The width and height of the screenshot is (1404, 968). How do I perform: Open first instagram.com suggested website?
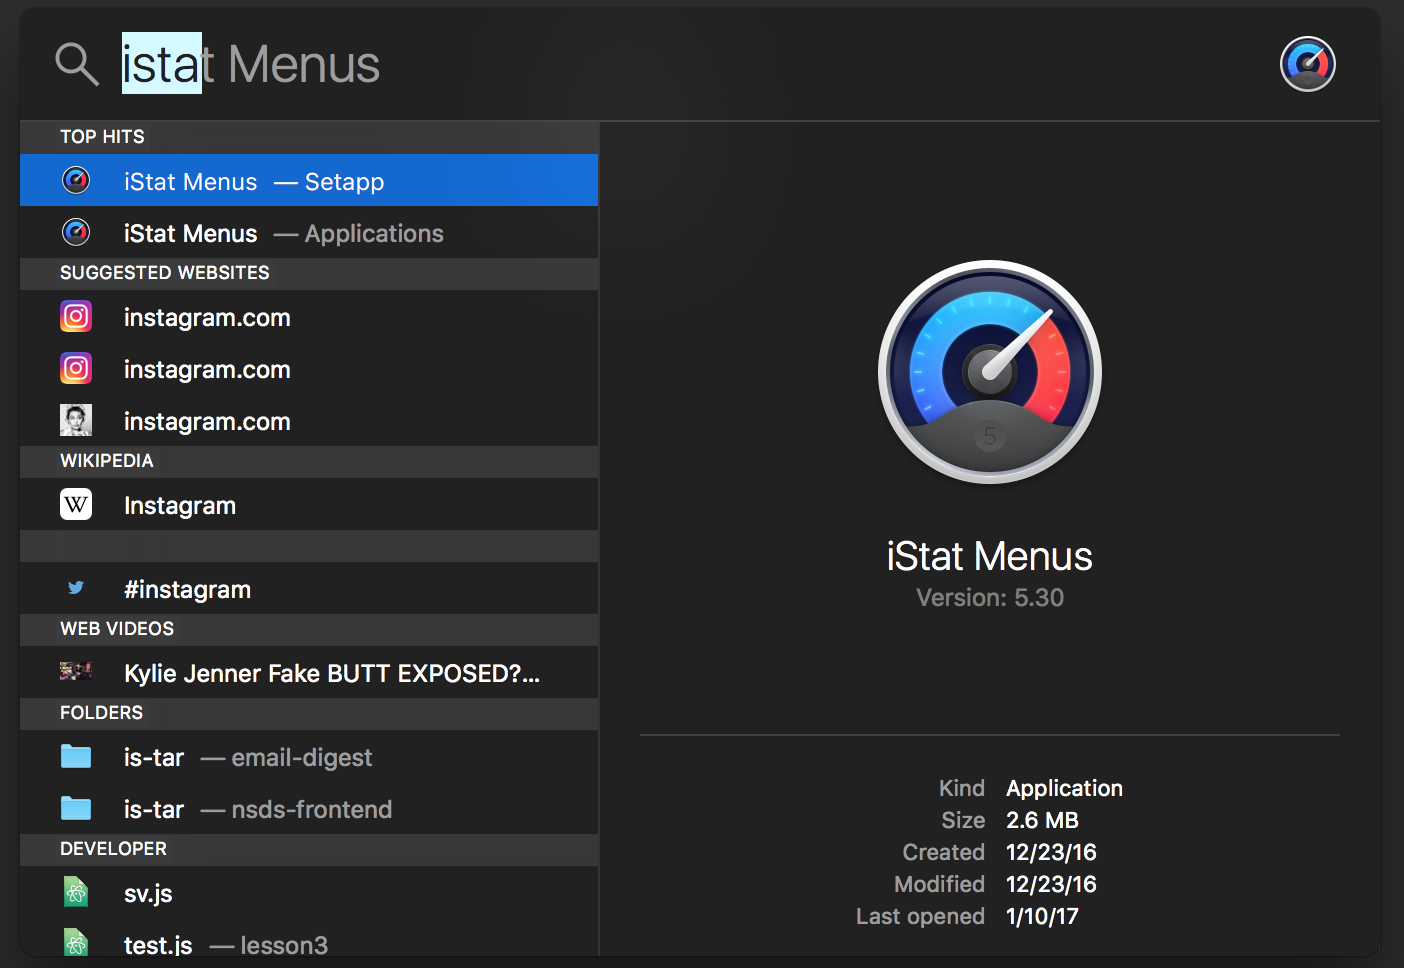308,317
